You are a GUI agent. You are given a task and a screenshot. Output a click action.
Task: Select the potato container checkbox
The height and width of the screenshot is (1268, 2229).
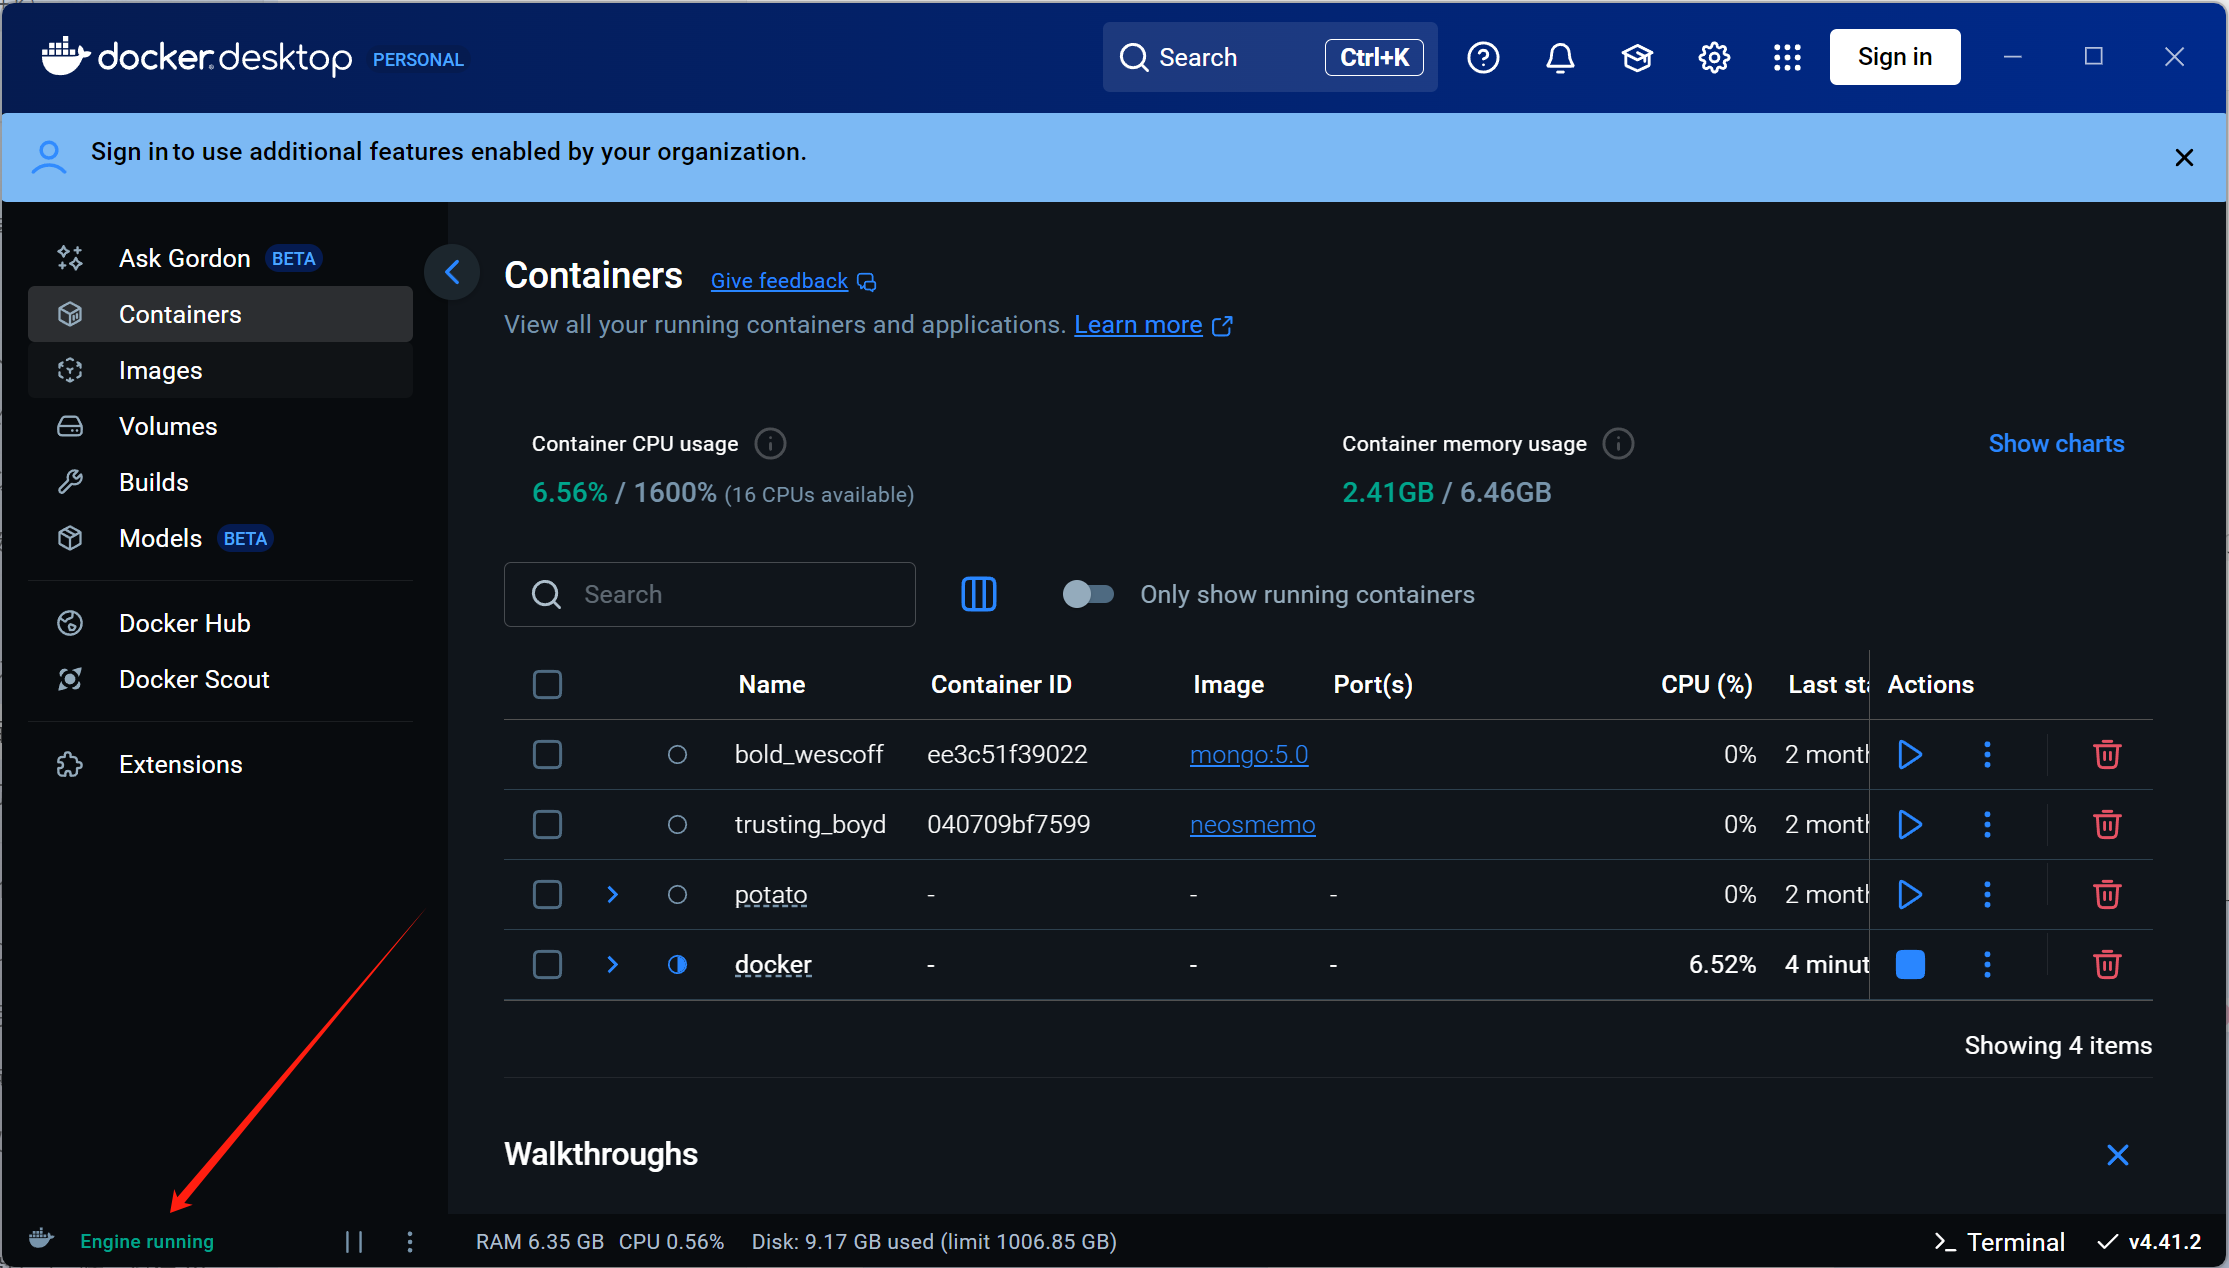(x=547, y=894)
